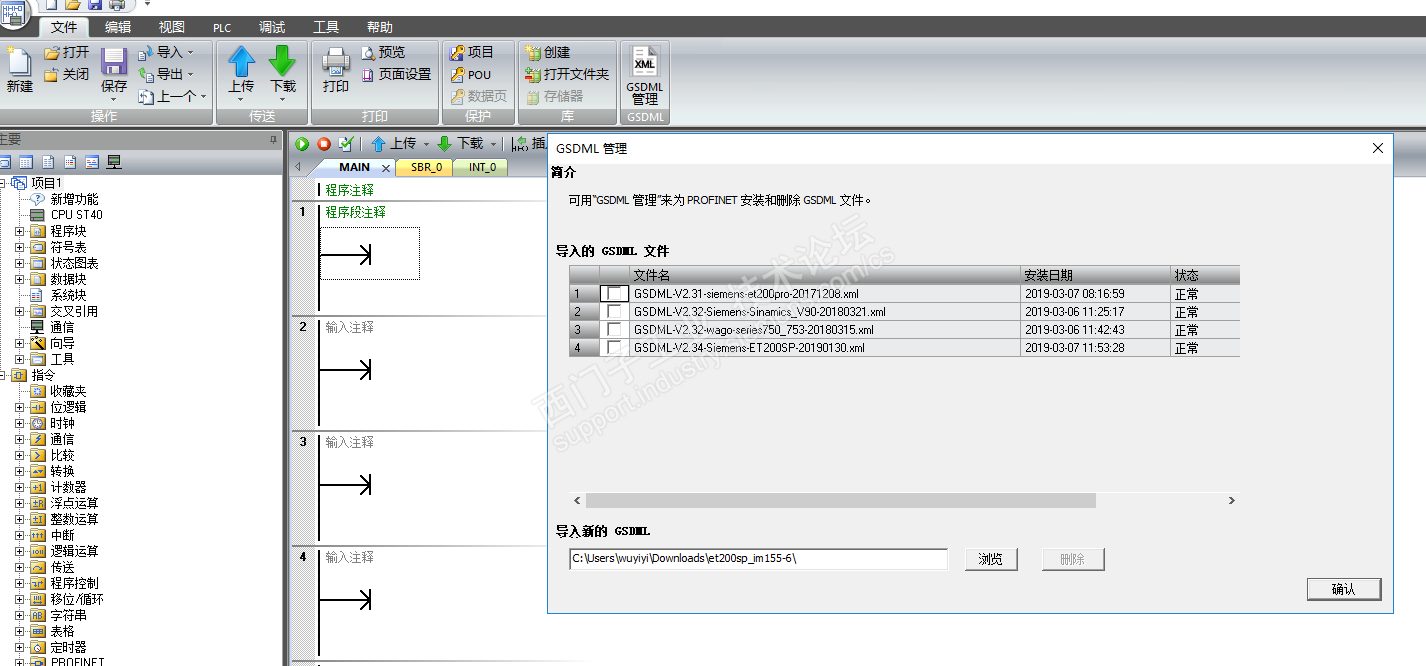The height and width of the screenshot is (666, 1426).
Task: Open the 视图 ribbon tab
Action: [171, 28]
